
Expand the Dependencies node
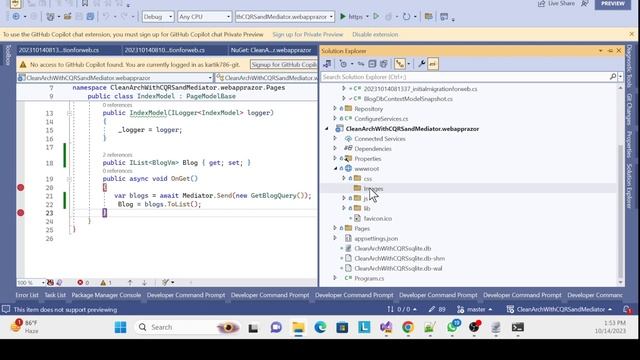(x=335, y=149)
